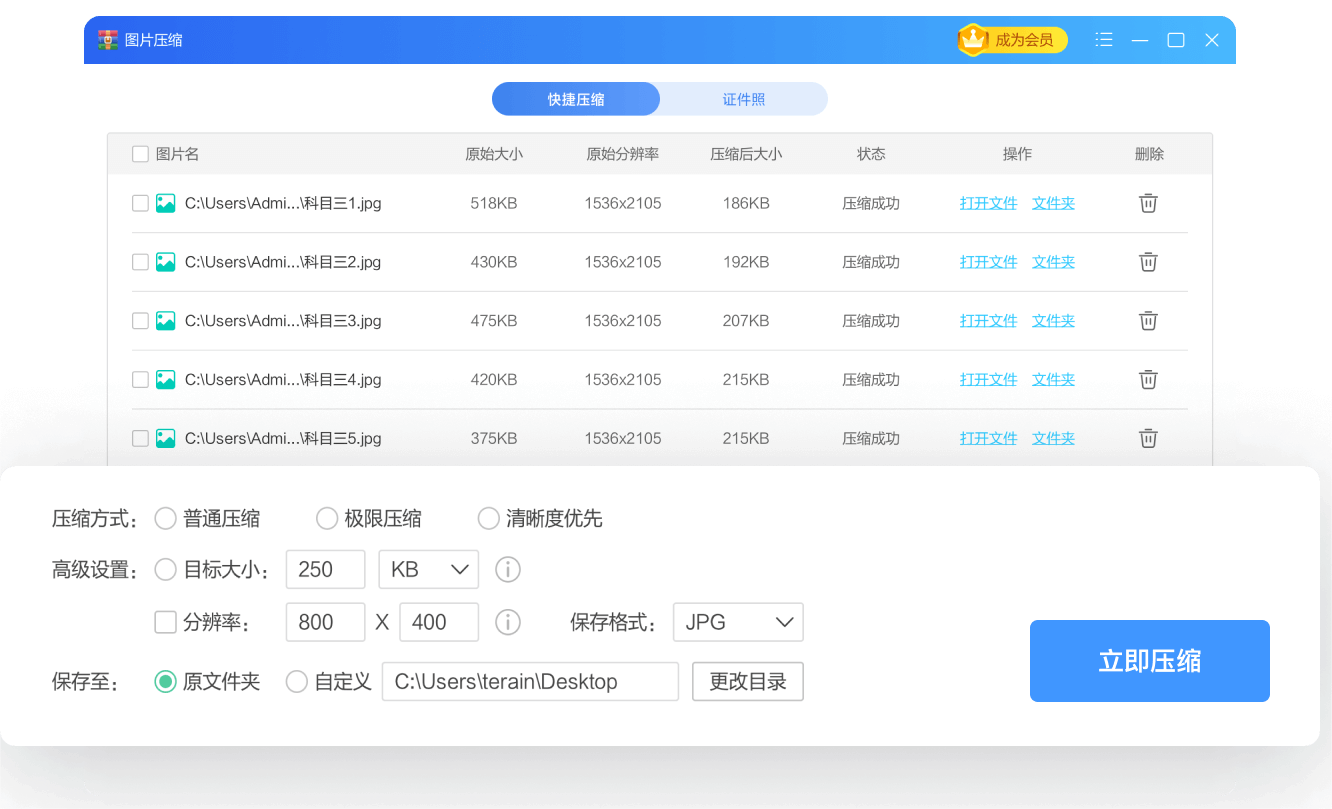
Task: Check the box for 科目三2.jpg
Action: click(140, 262)
